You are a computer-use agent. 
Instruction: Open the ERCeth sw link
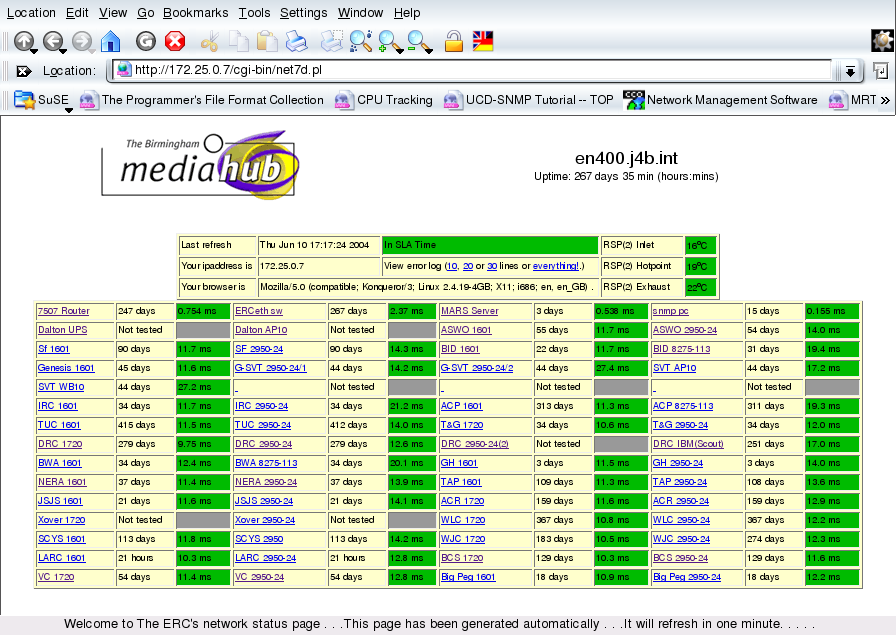(259, 311)
